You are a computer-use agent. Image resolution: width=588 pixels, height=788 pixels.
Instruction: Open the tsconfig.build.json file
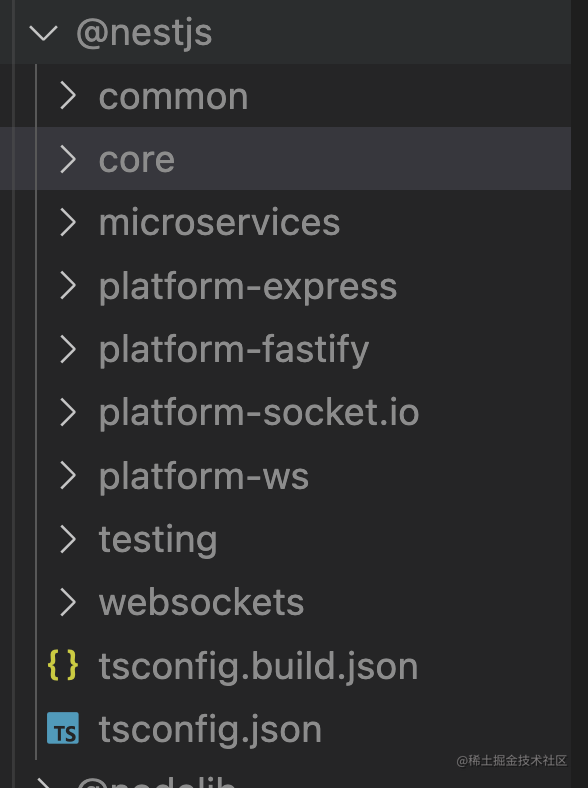click(258, 667)
